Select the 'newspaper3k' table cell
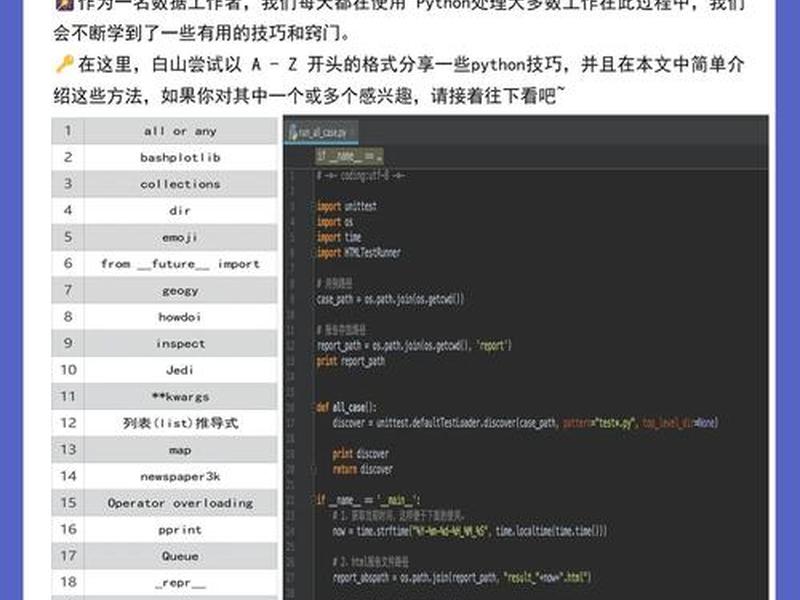Screen dimensions: 800x600 point(181,476)
